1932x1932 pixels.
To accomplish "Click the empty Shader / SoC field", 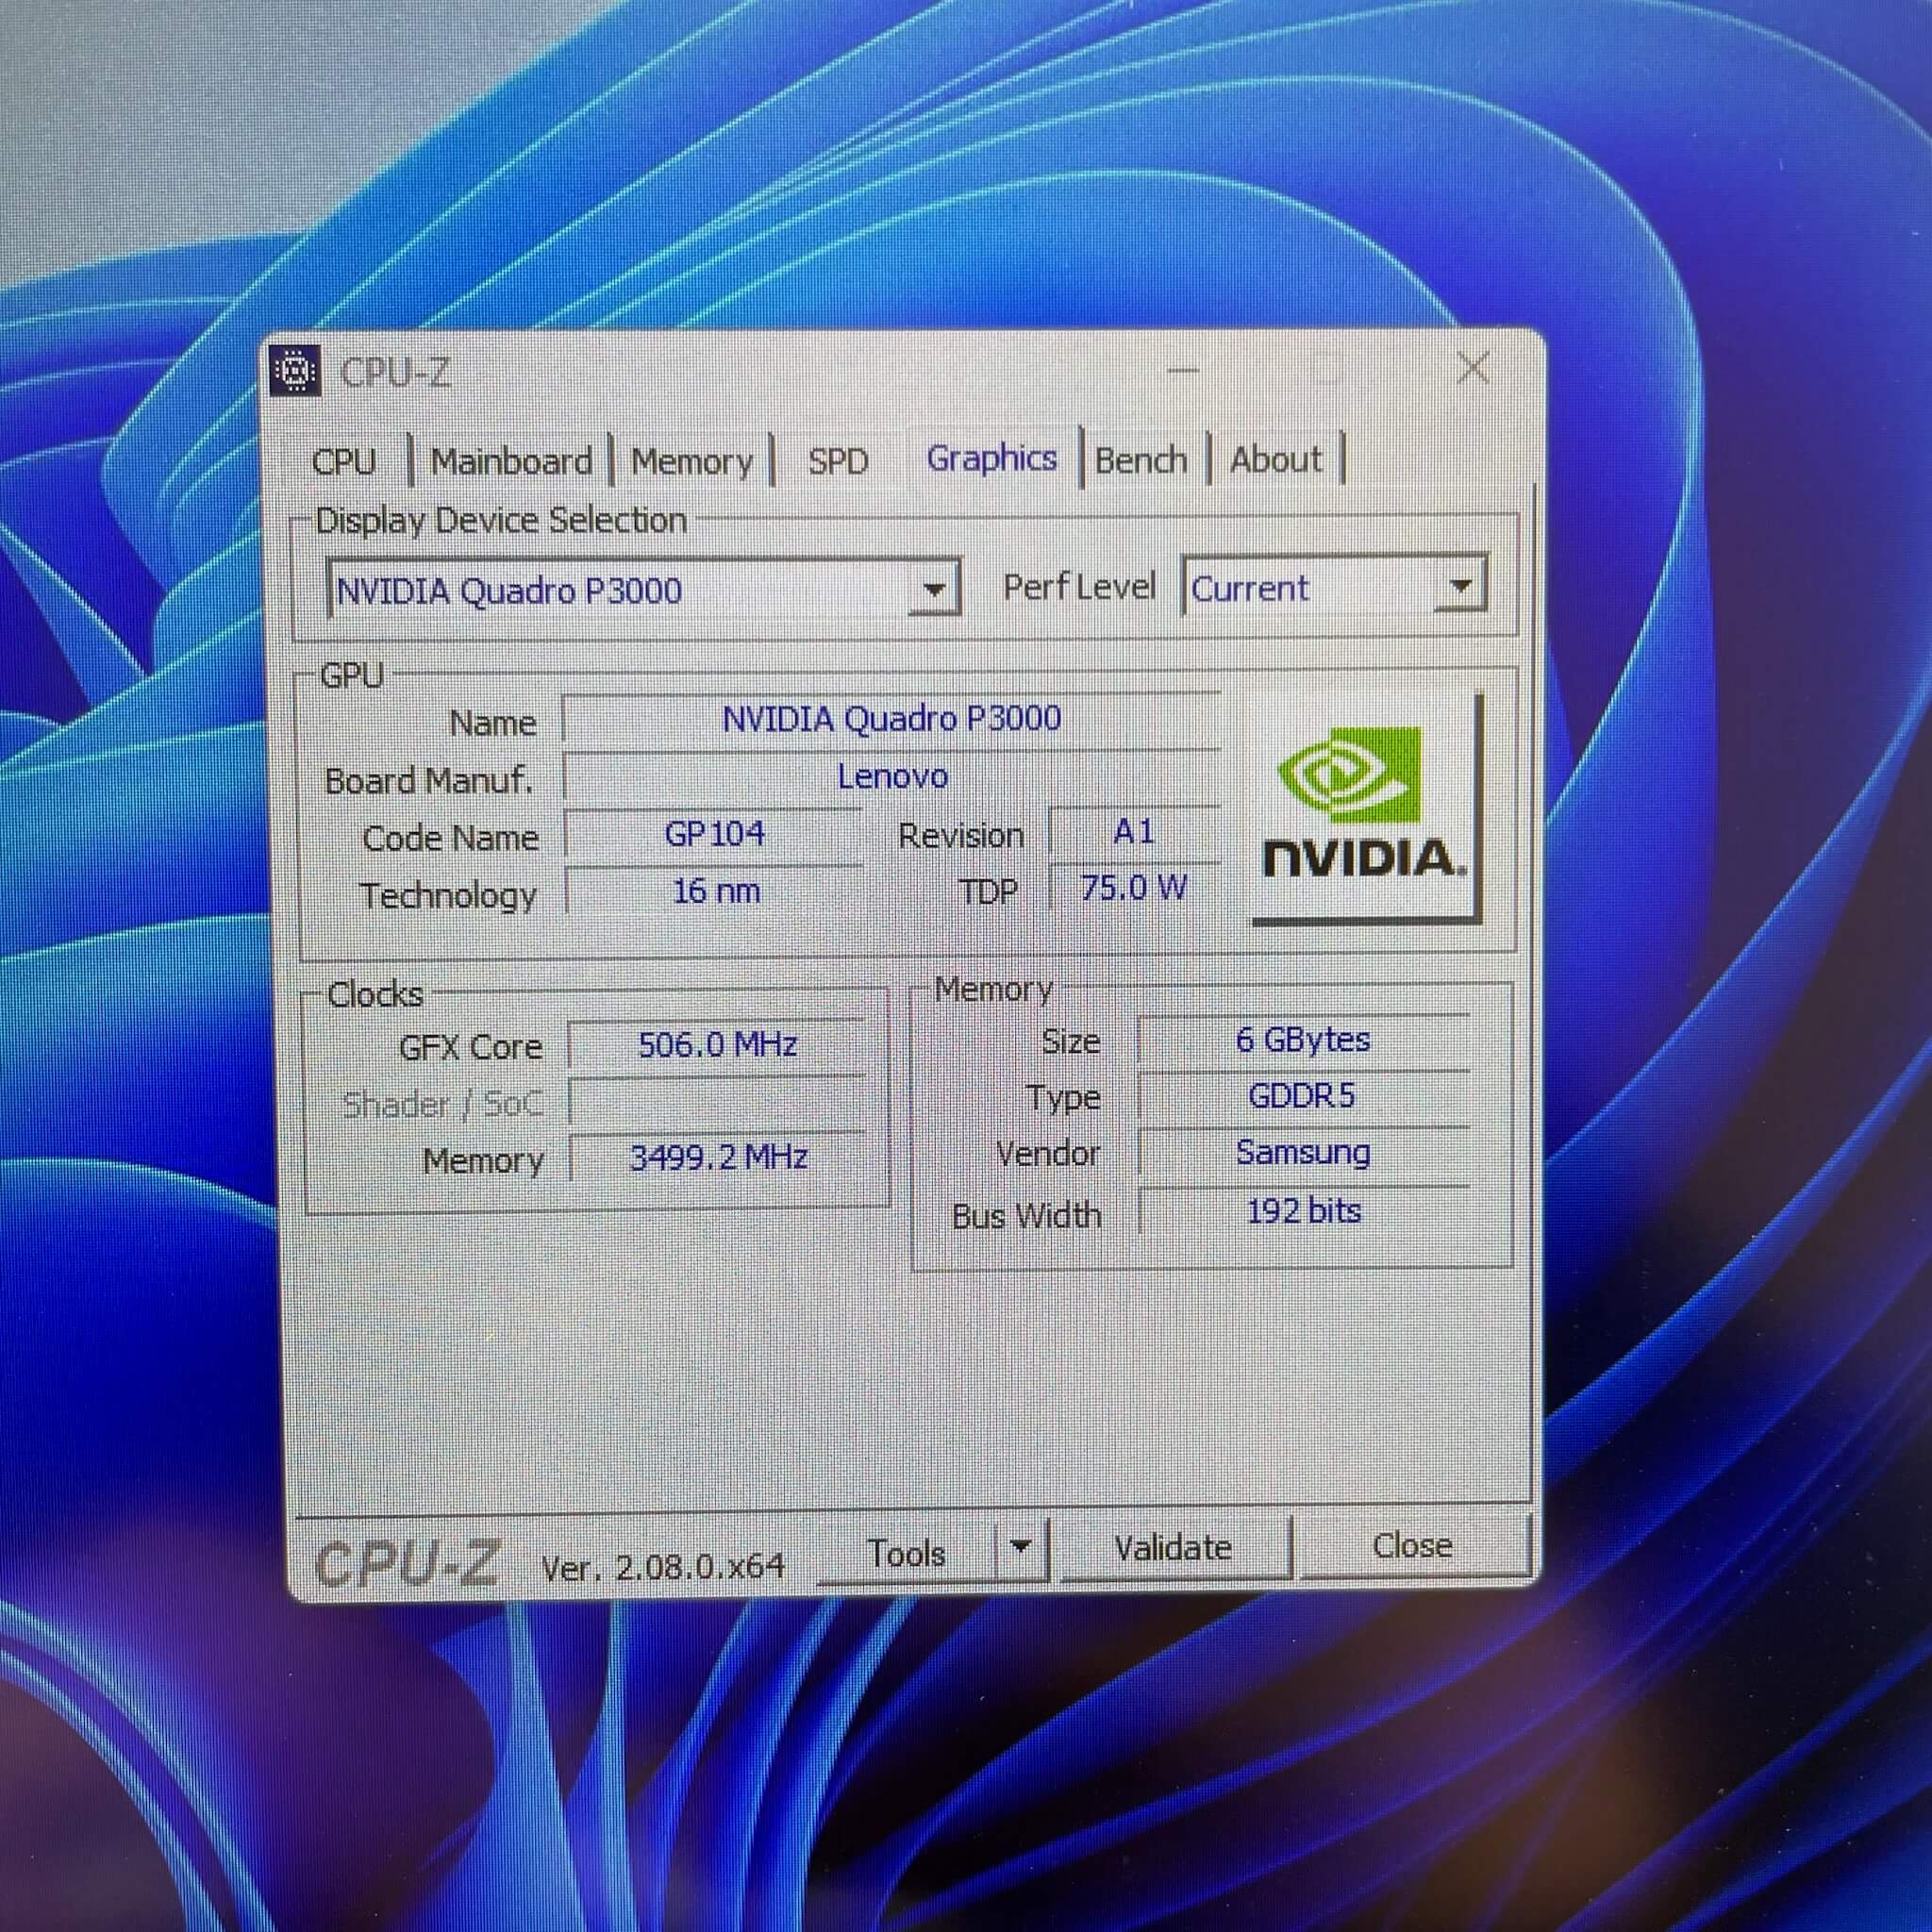I will pyautogui.click(x=717, y=1103).
